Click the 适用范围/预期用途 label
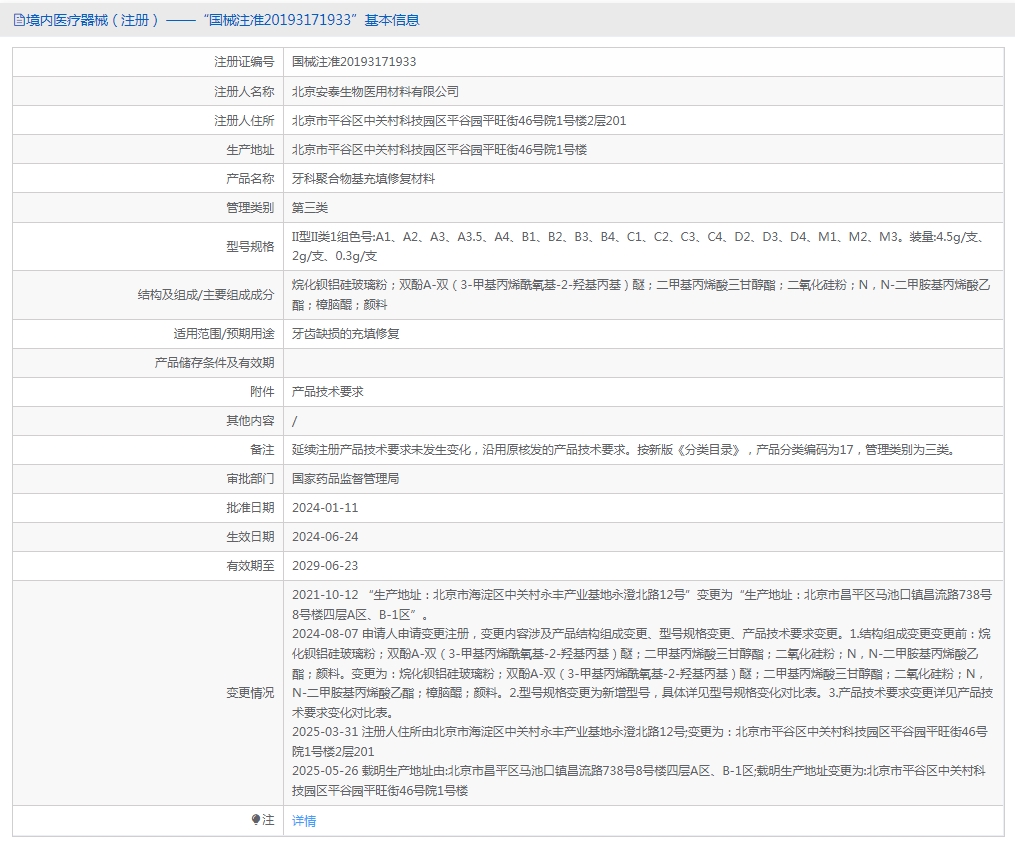Image resolution: width=1015 pixels, height=842 pixels. pos(223,333)
